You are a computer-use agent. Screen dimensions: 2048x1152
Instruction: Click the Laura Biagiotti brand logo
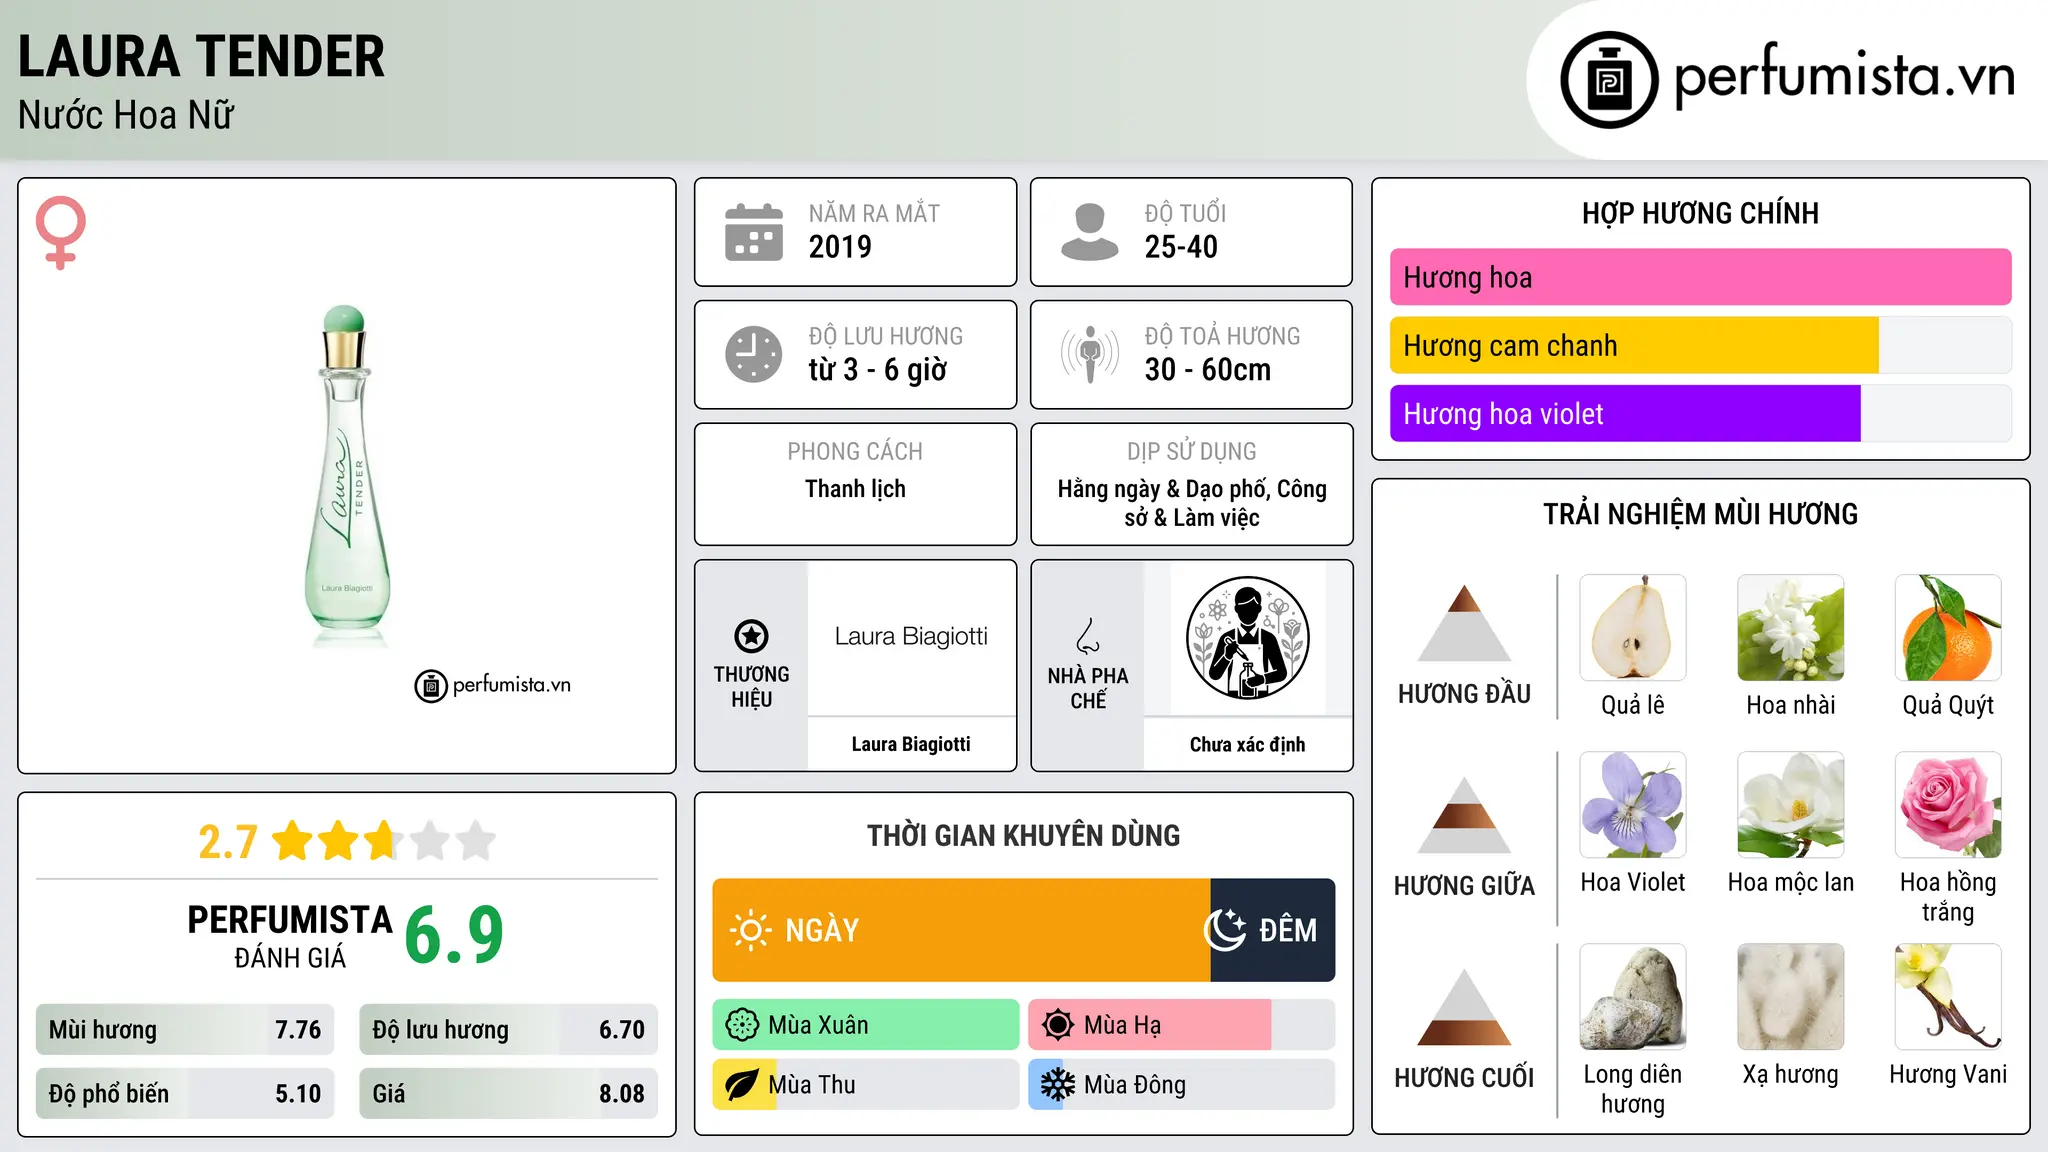pos(911,637)
